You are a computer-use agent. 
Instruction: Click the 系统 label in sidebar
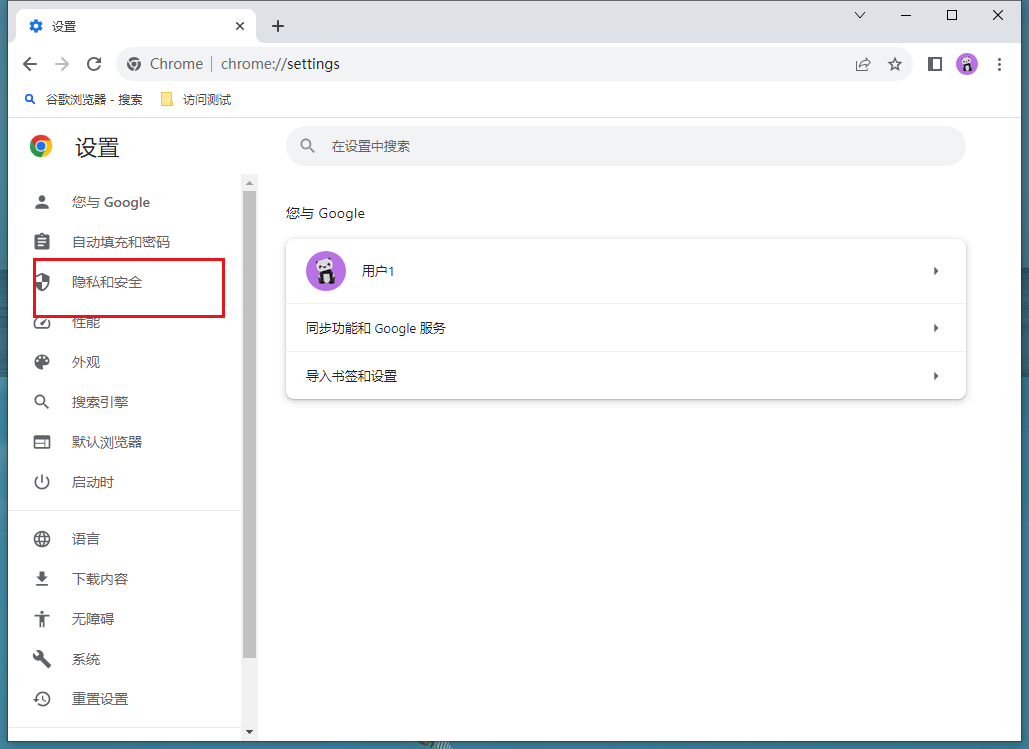[x=86, y=659]
